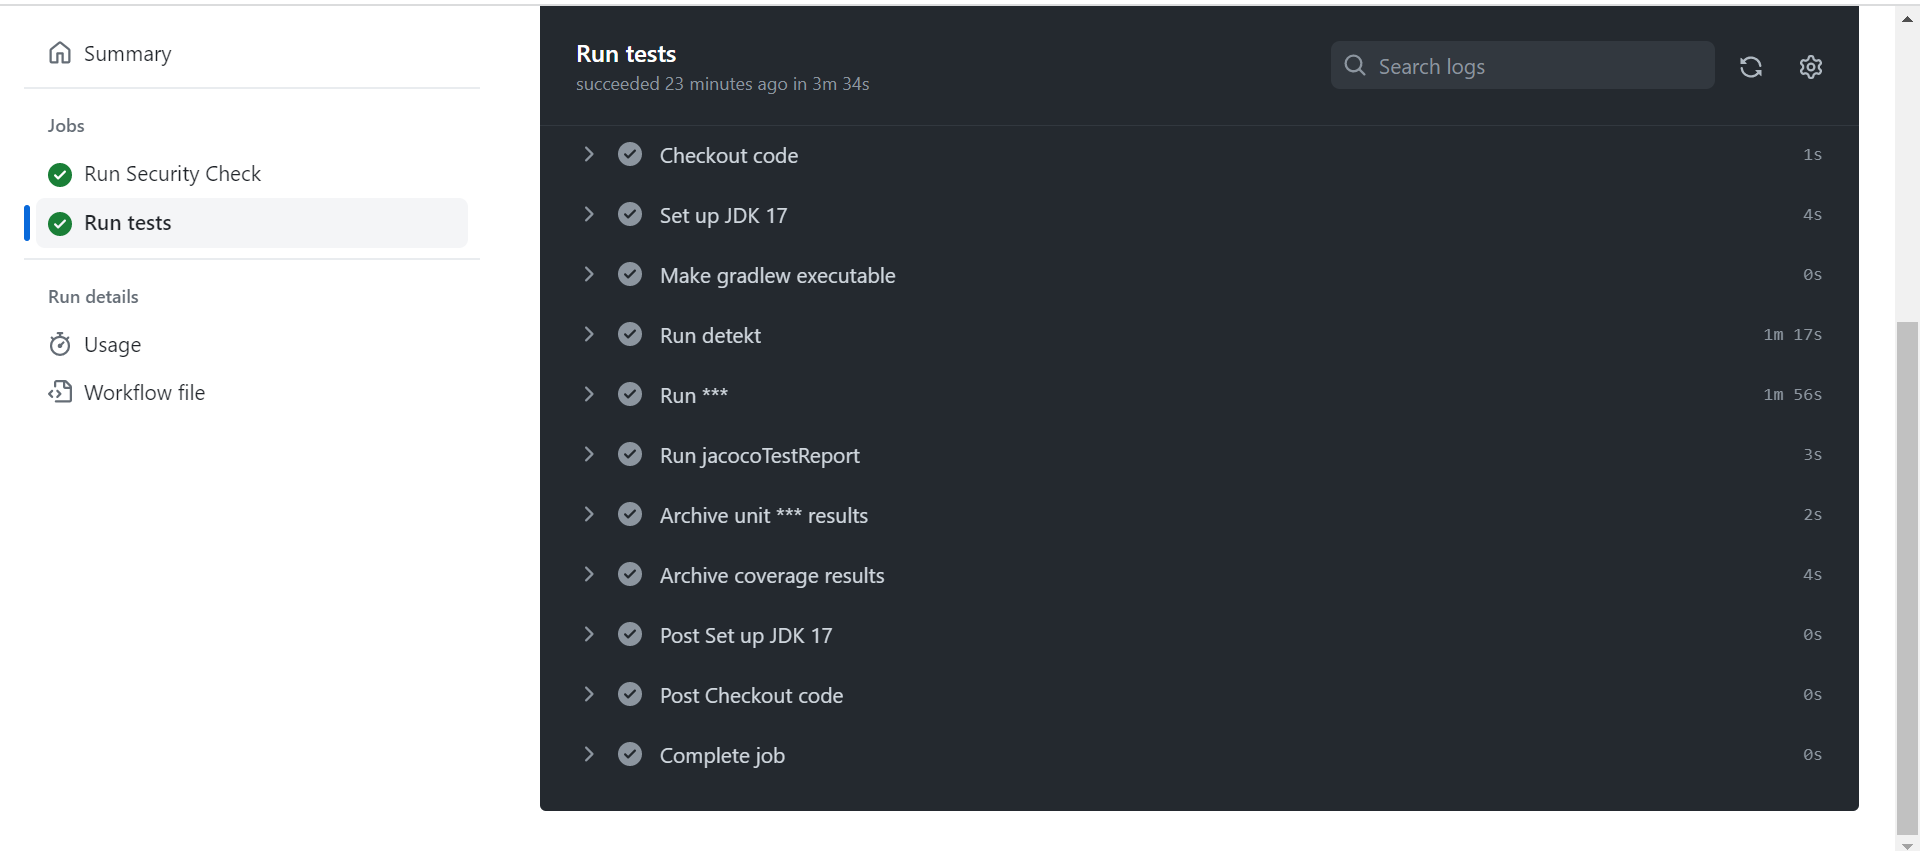1920x851 pixels.
Task: Expand the Run jacocoTestReport step
Action: 589,455
